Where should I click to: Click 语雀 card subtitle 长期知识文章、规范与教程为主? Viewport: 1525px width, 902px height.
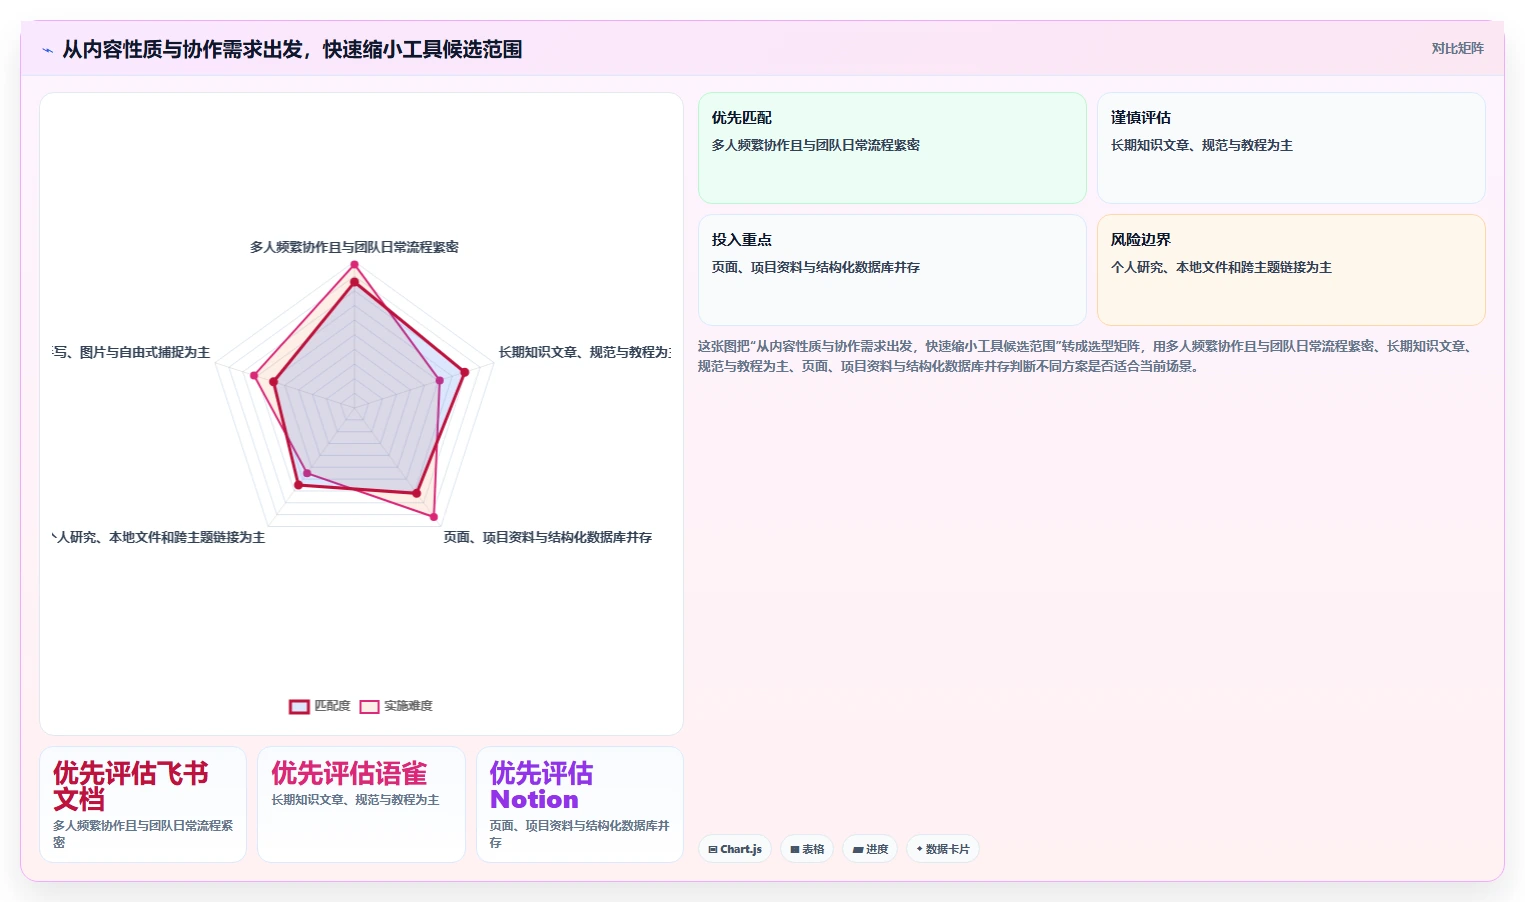[355, 800]
